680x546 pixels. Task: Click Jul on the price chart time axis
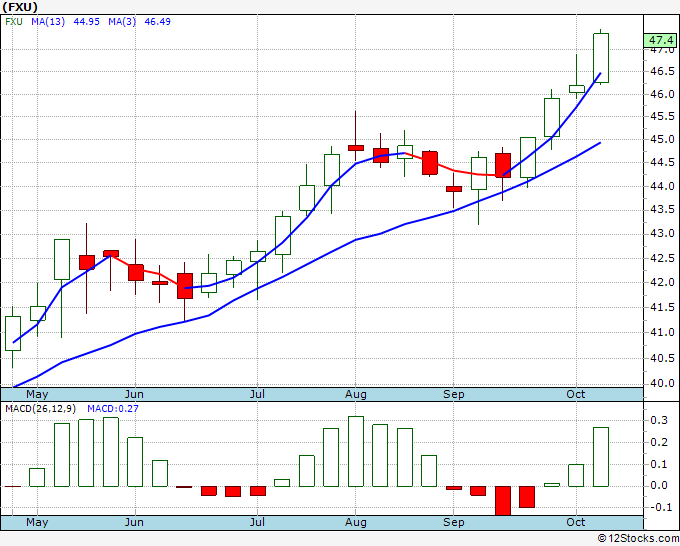[257, 394]
